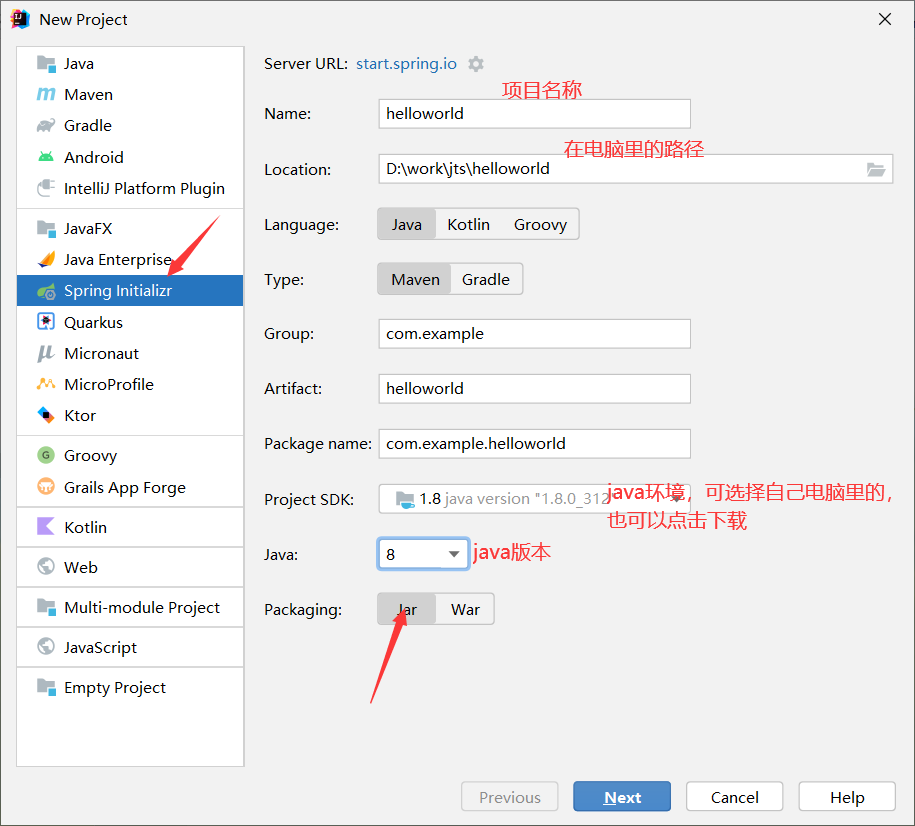The height and width of the screenshot is (826, 915).
Task: Close the New Project dialog
Action: click(885, 19)
